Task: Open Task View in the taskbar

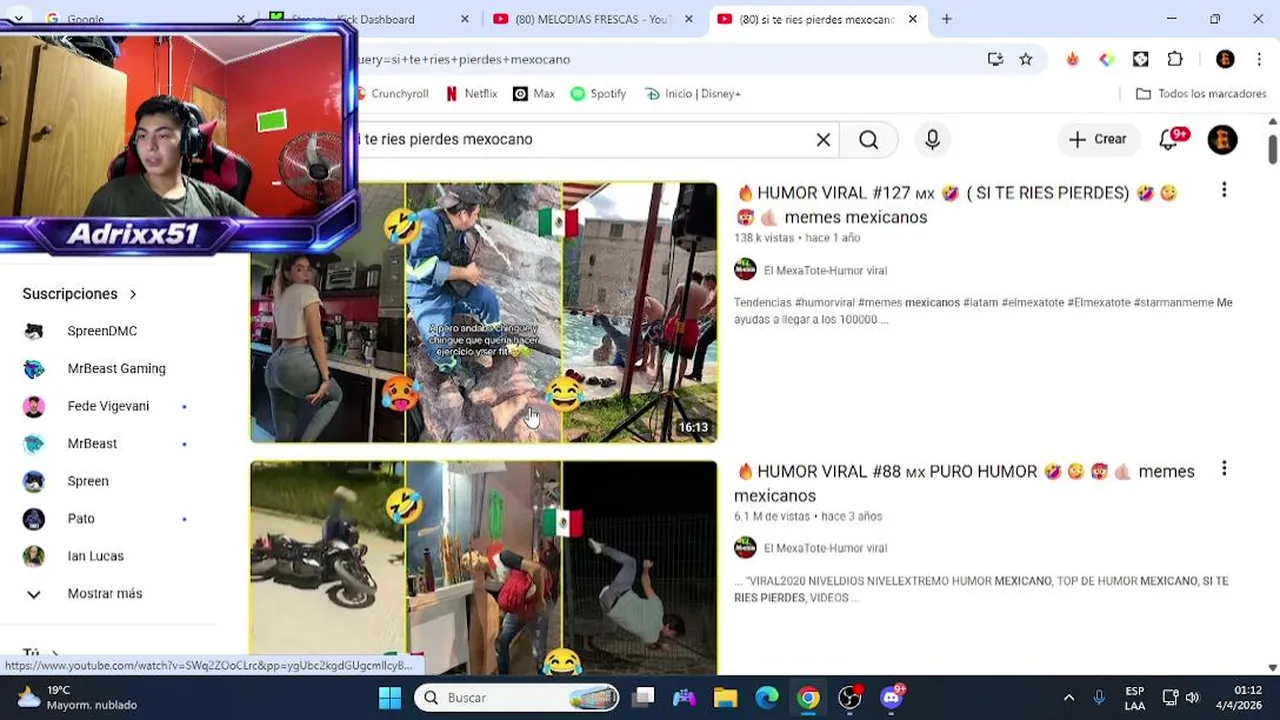Action: pyautogui.click(x=644, y=697)
